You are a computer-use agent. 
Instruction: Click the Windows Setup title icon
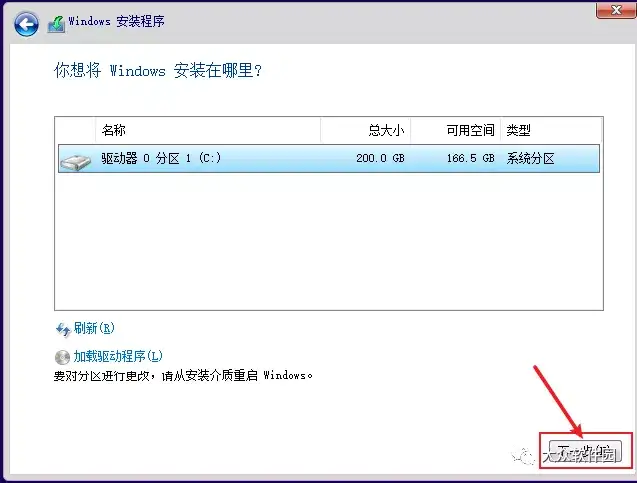coord(56,24)
